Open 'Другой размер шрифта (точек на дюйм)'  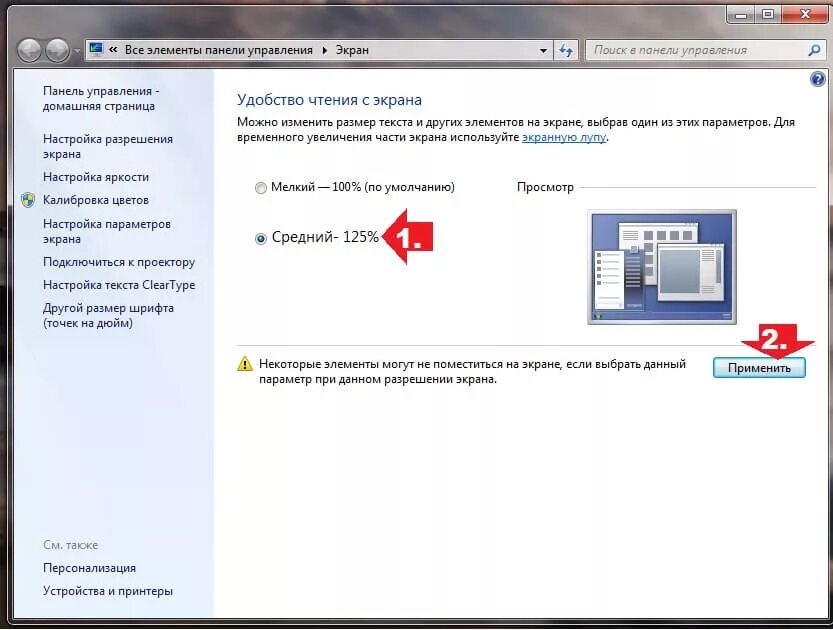pyautogui.click(x=108, y=316)
